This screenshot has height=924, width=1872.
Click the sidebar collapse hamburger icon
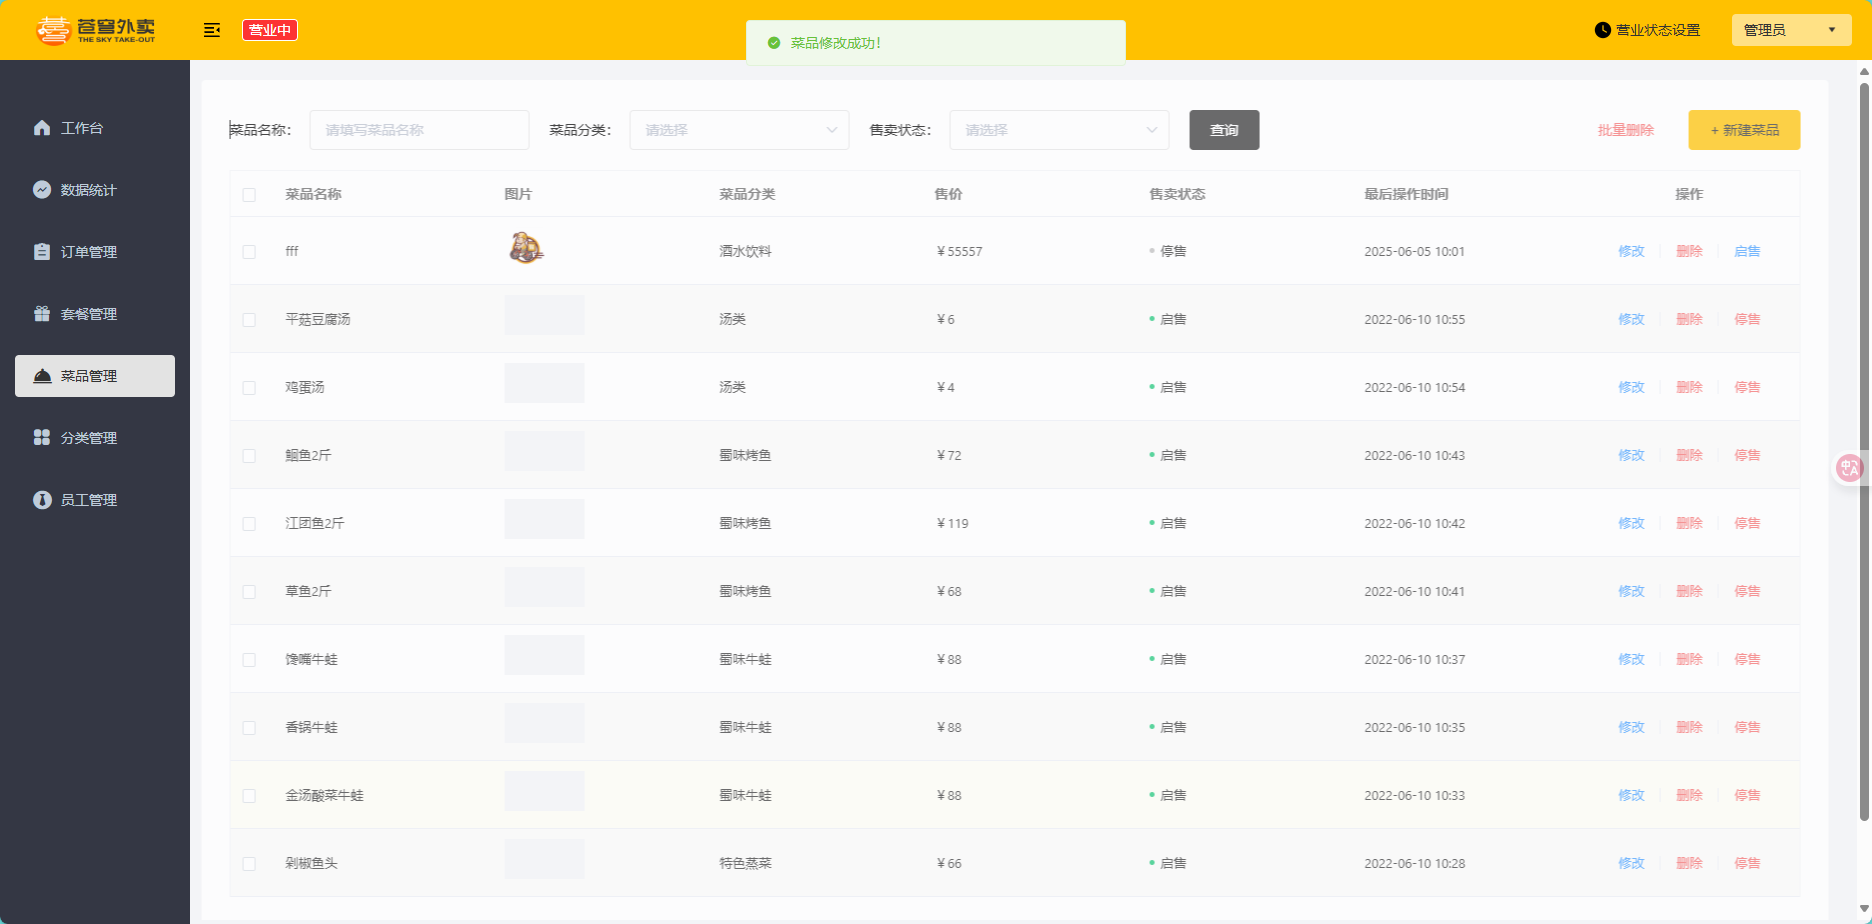coord(212,30)
